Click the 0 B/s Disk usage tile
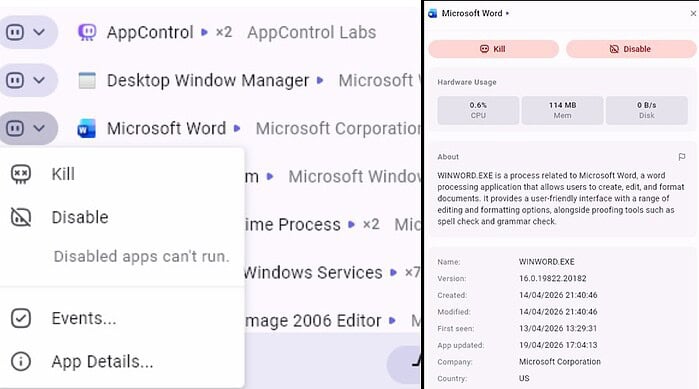This screenshot has width=699, height=389. (x=647, y=110)
